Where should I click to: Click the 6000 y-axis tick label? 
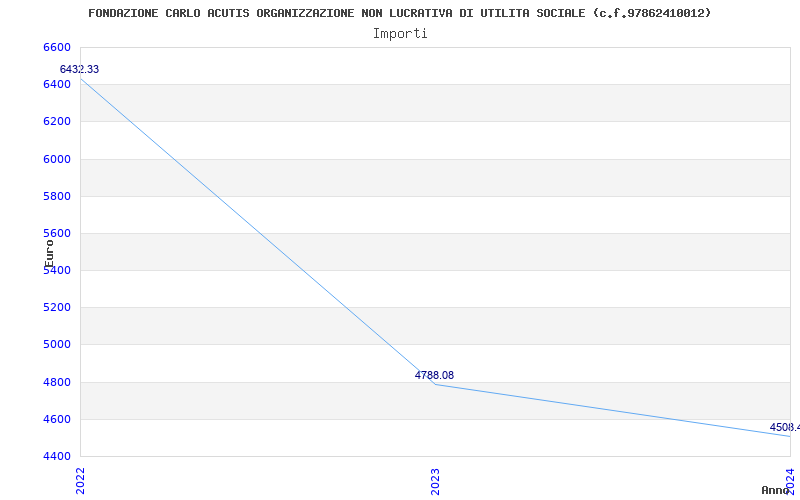click(57, 159)
